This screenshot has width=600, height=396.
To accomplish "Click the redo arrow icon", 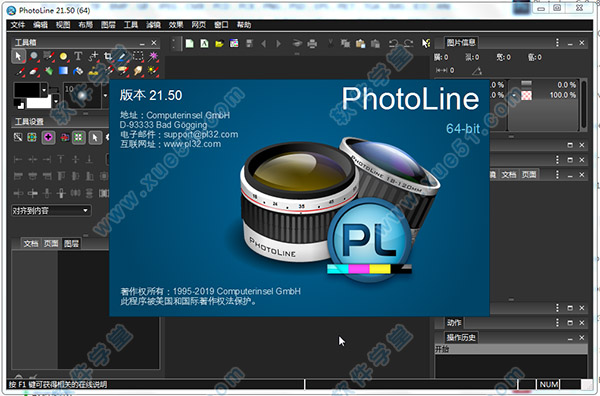I will click(408, 43).
